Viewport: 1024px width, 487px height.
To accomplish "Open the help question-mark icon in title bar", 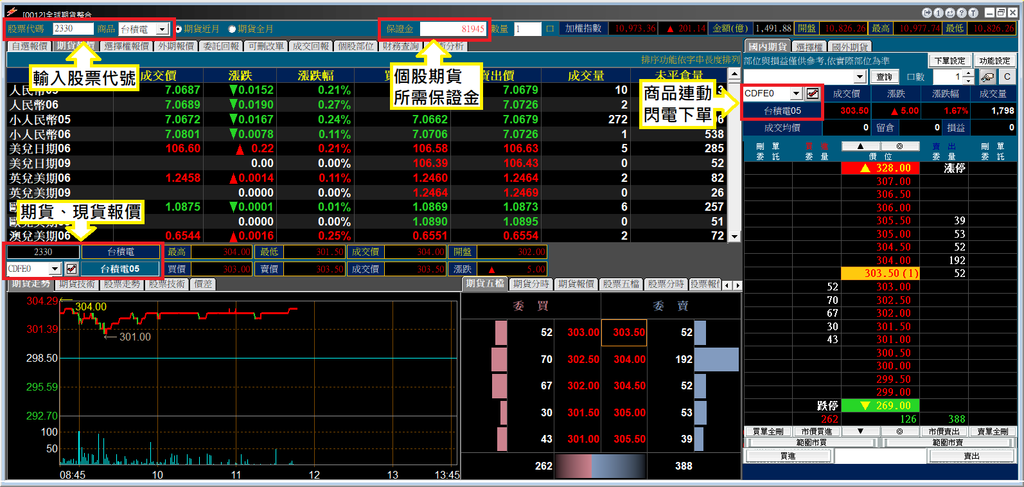I will click(x=961, y=12).
